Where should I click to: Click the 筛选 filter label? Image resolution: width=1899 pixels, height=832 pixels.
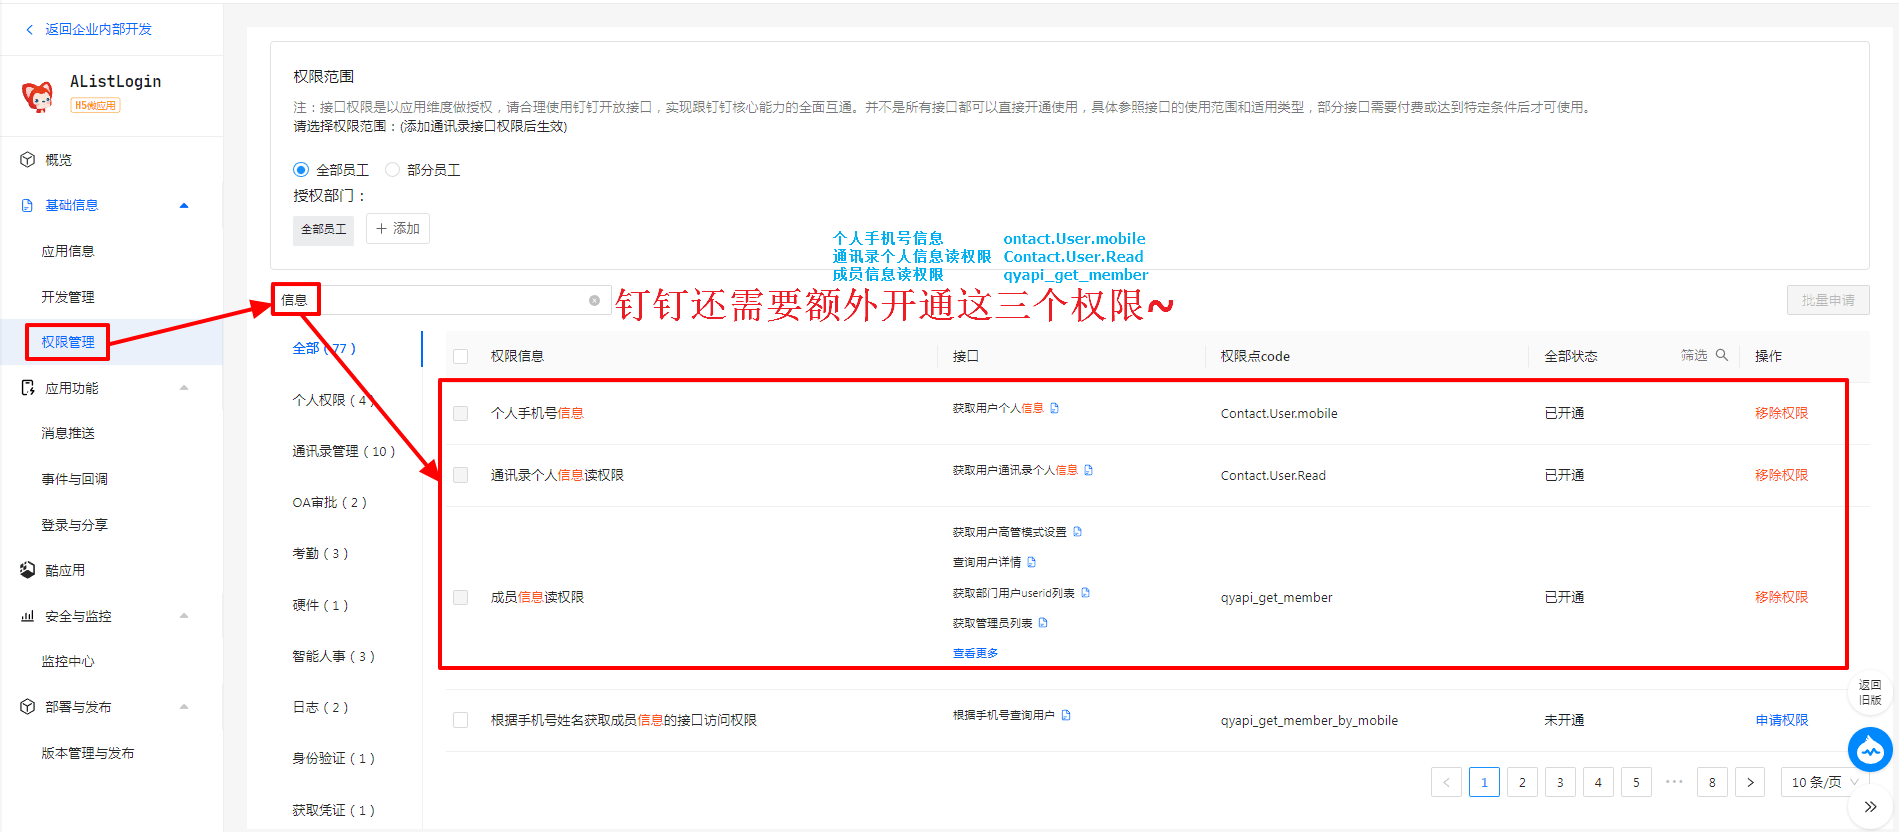(x=1694, y=355)
